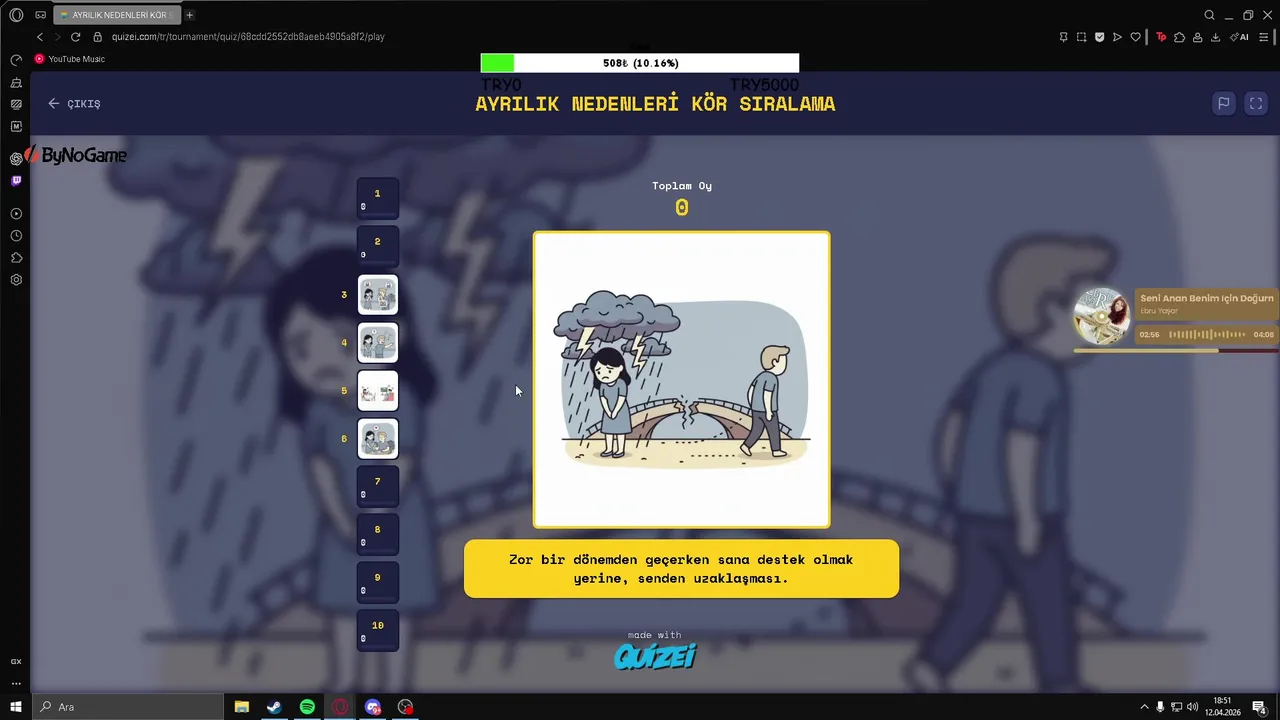Open the YouTube Music bookmark

pyautogui.click(x=70, y=59)
